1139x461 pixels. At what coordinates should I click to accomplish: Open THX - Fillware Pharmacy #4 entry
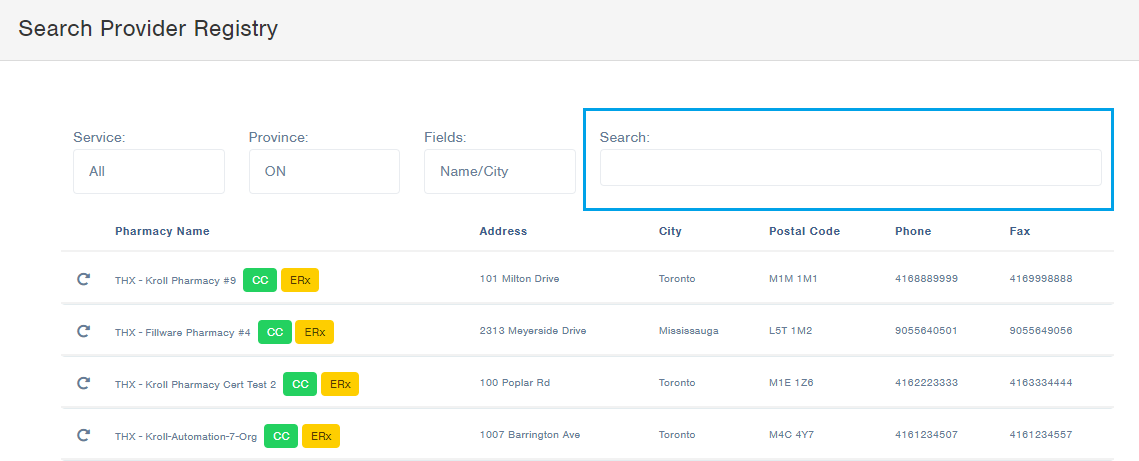182,332
